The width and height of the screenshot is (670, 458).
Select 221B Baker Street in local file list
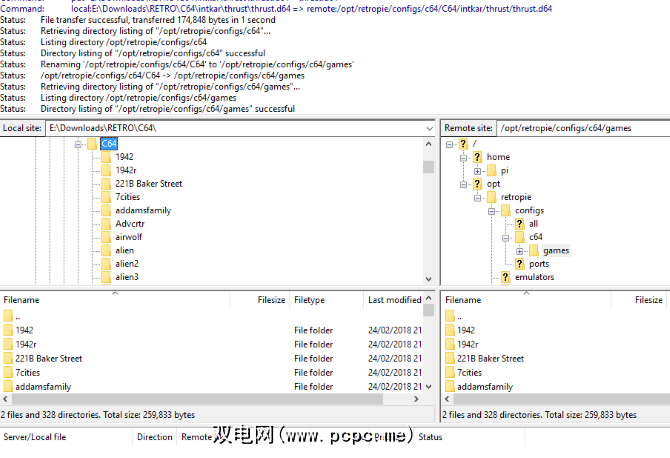click(x=48, y=358)
